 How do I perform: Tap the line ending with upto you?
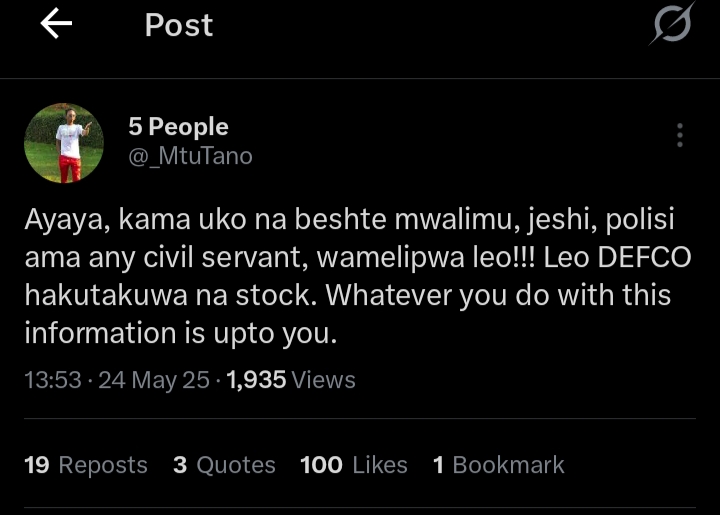coord(181,334)
